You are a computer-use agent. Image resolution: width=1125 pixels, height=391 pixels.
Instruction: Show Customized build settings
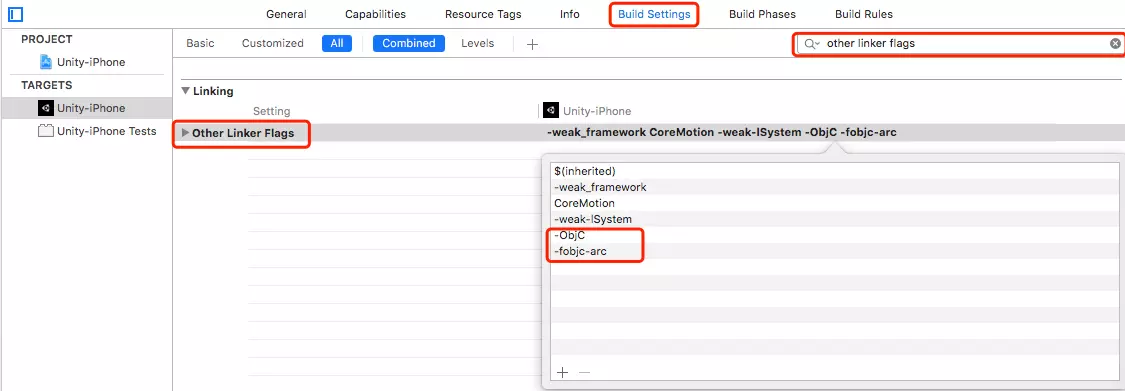pos(273,43)
